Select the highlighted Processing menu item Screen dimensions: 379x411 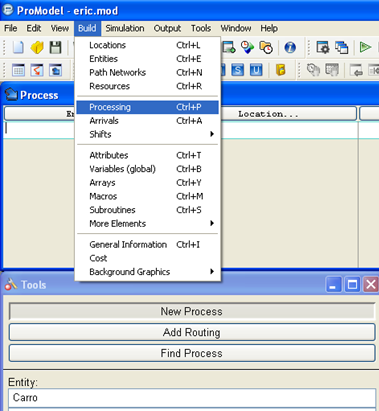click(x=147, y=107)
